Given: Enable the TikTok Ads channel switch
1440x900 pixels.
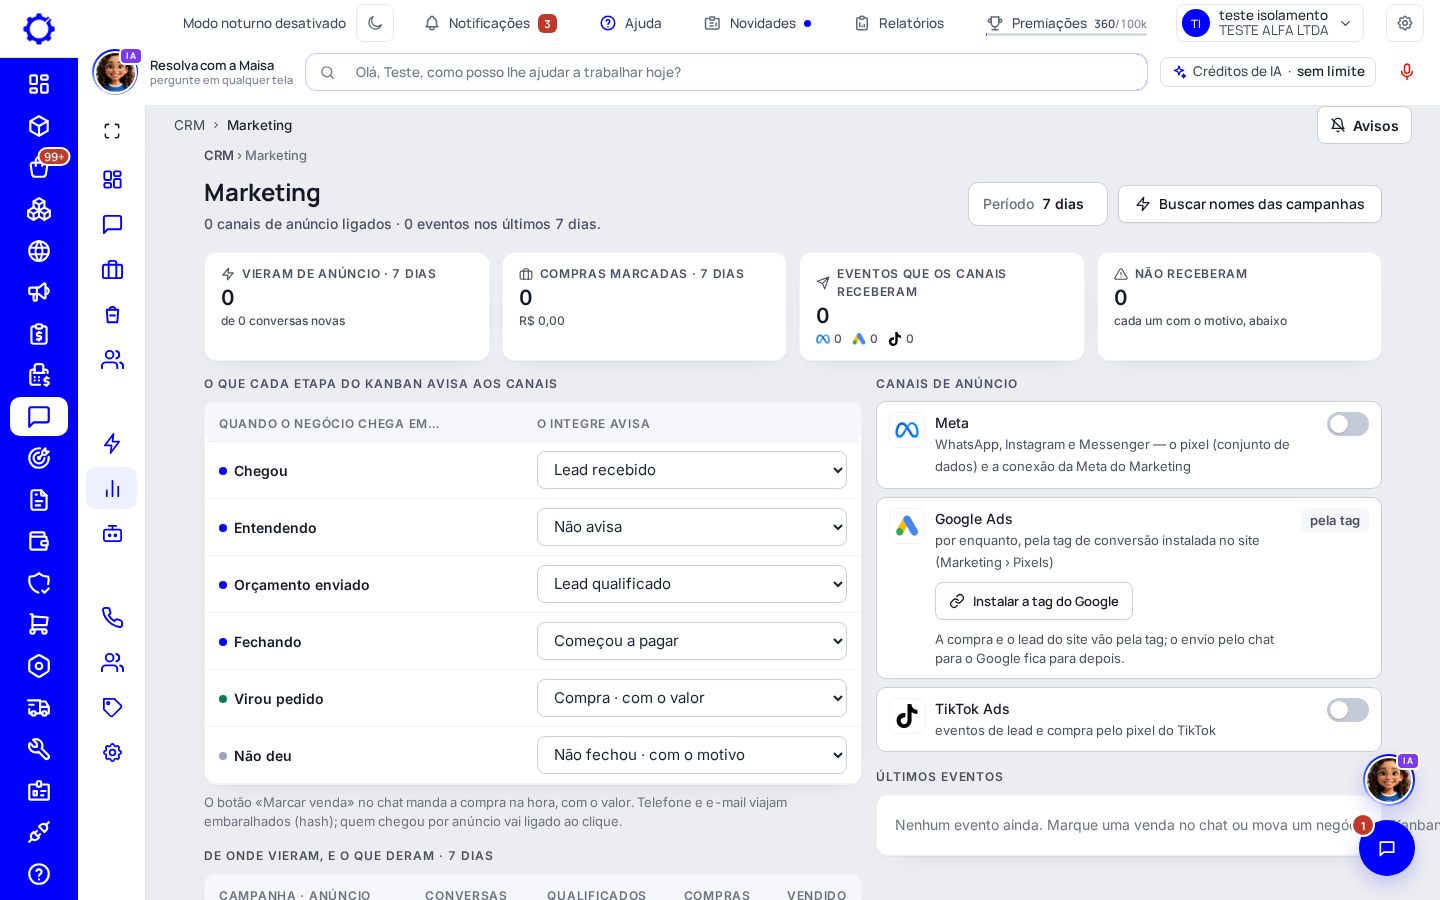Looking at the screenshot, I should tap(1347, 710).
